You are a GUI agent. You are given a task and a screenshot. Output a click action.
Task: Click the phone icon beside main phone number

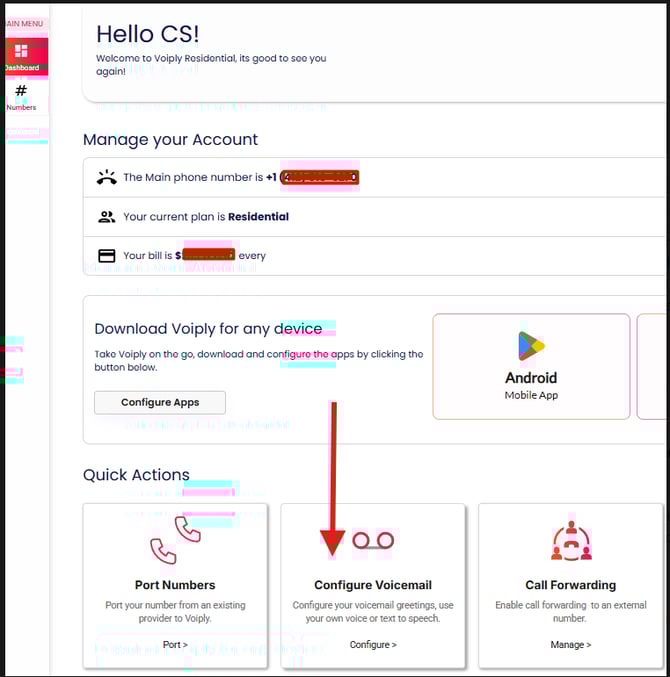106,178
